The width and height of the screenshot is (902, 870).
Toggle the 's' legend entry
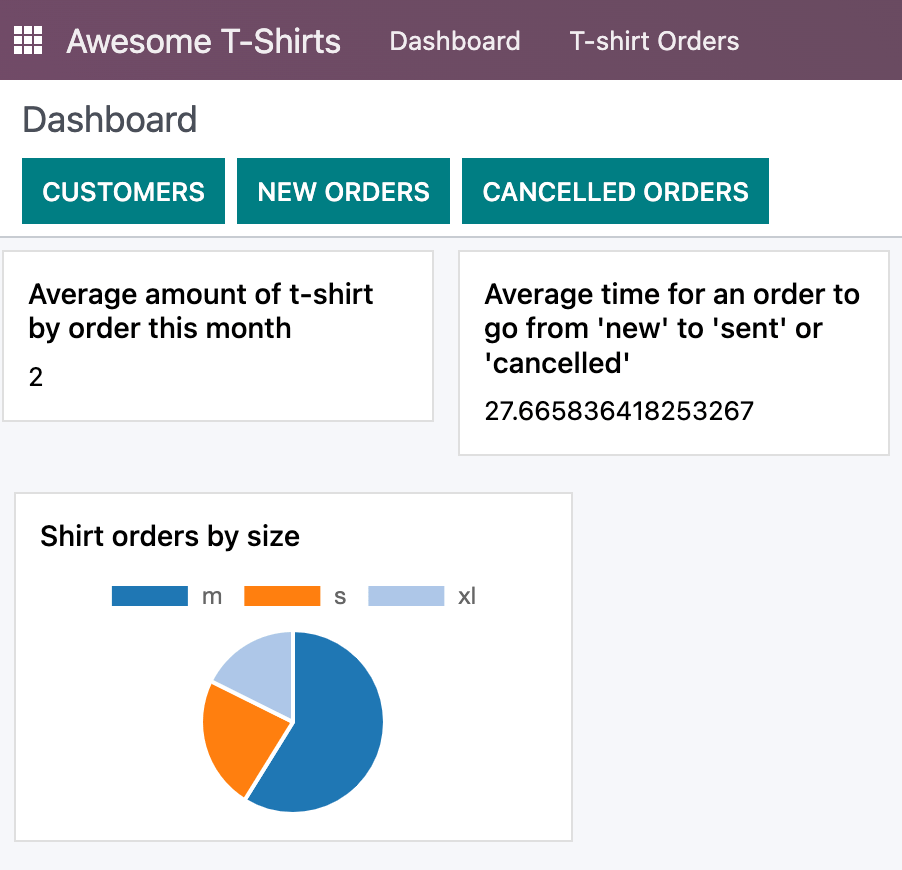click(339, 595)
